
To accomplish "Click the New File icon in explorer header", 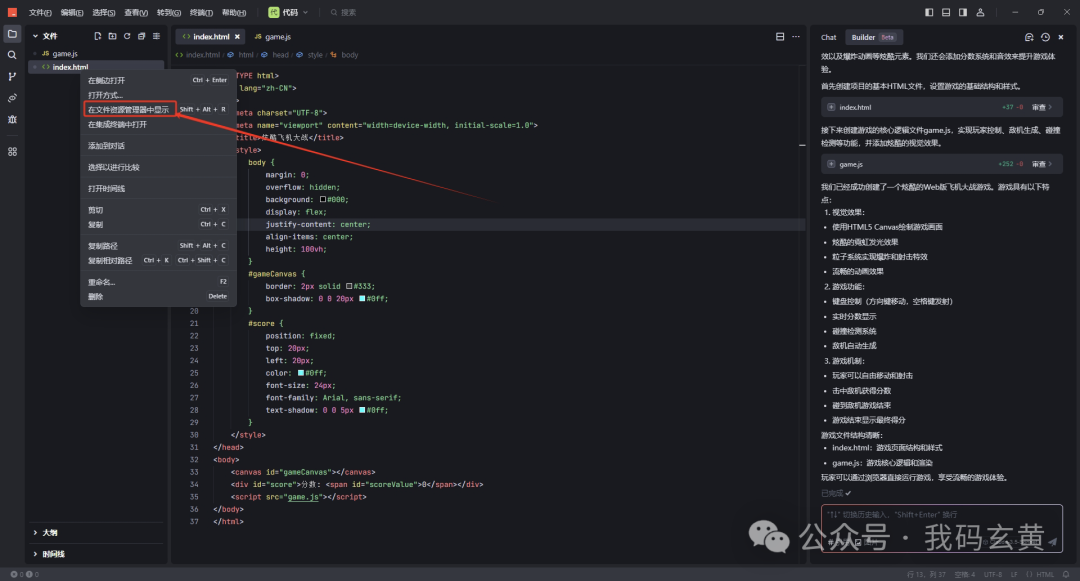I will [98, 36].
